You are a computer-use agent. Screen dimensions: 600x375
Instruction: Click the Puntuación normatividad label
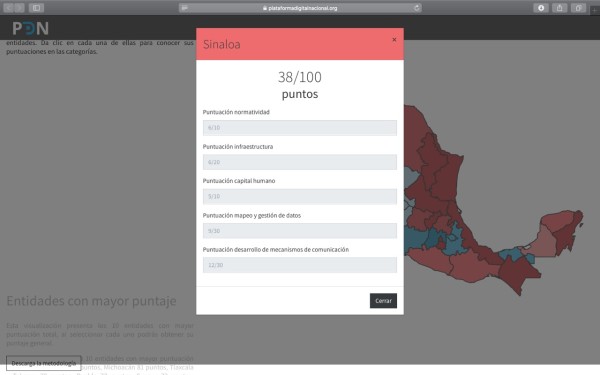pyautogui.click(x=236, y=112)
